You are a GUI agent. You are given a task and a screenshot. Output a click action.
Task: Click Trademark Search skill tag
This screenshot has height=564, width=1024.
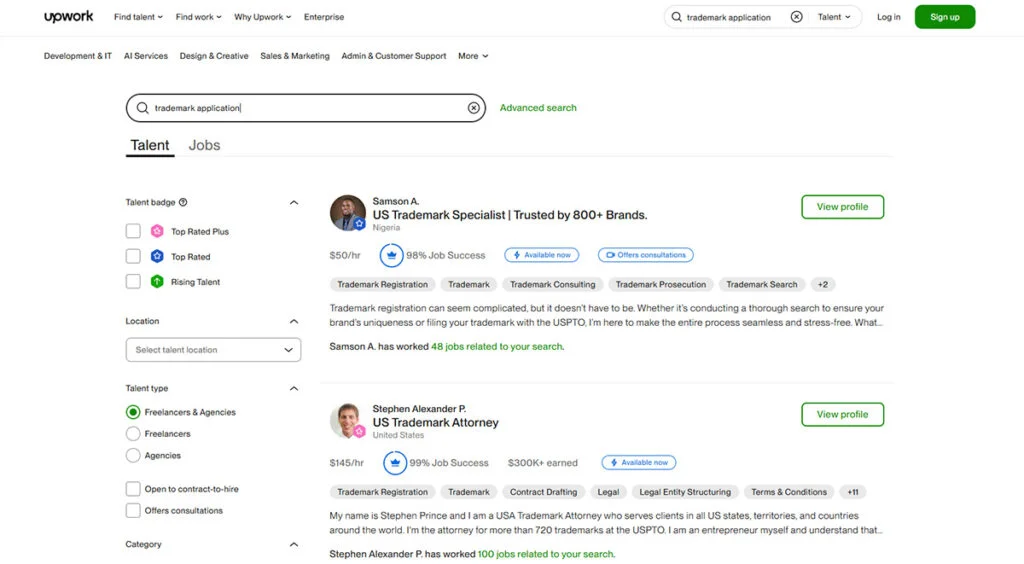click(761, 285)
